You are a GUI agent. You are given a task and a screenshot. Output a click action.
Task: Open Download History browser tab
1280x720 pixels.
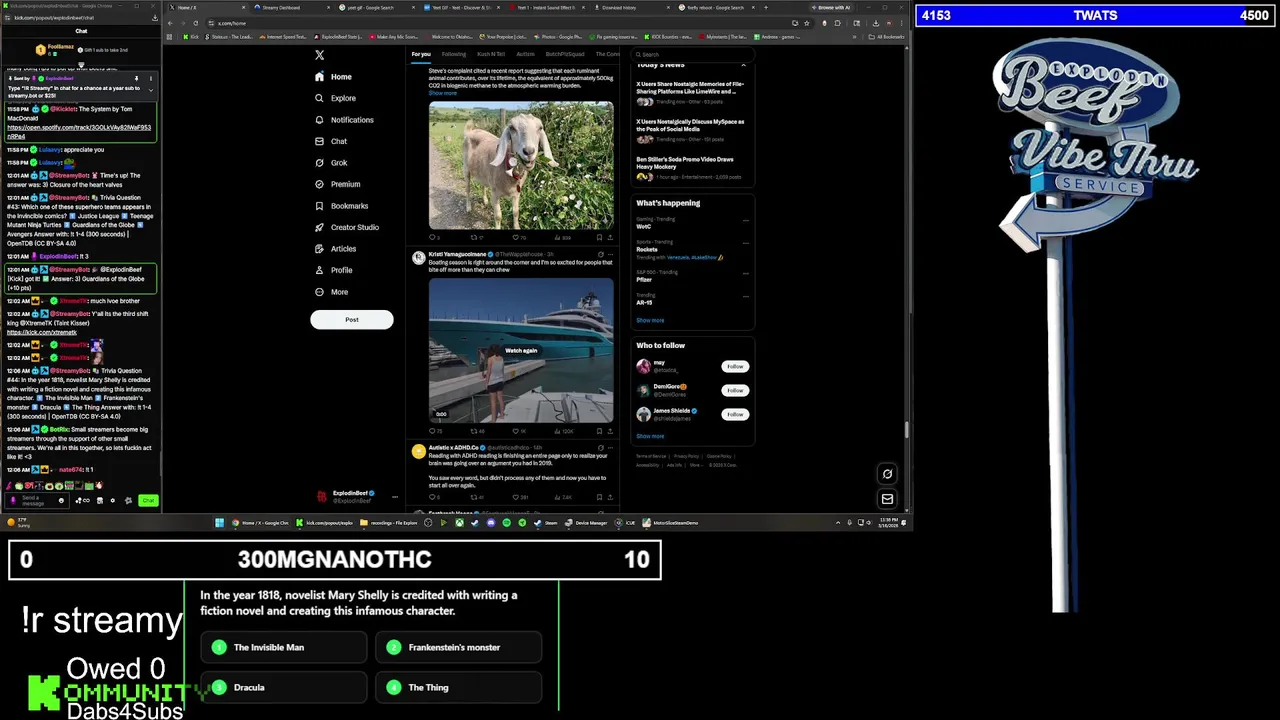tap(618, 7)
